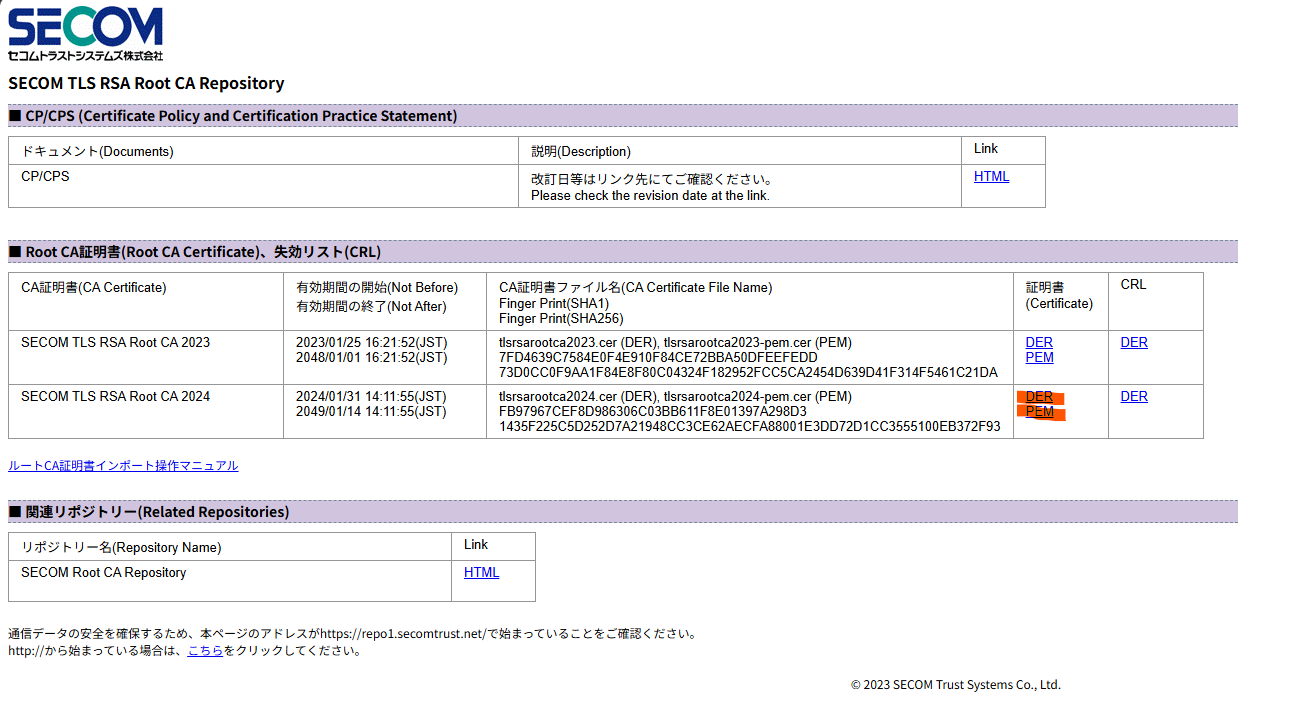Image resolution: width=1304 pixels, height=718 pixels.
Task: Download highlighted PEM certificate for Root CA 2024
Action: (x=1040, y=412)
